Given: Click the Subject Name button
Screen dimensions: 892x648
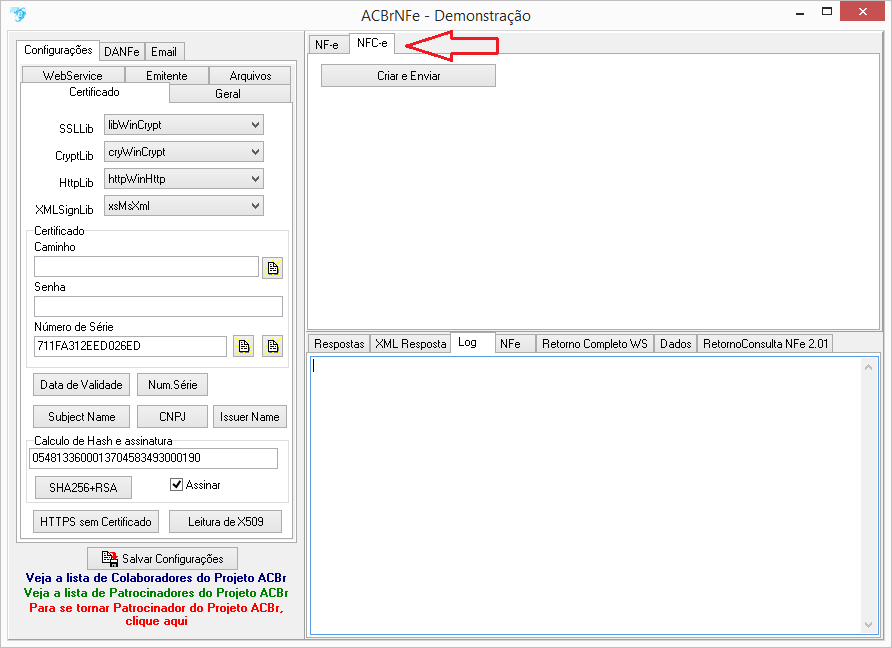Looking at the screenshot, I should (81, 416).
